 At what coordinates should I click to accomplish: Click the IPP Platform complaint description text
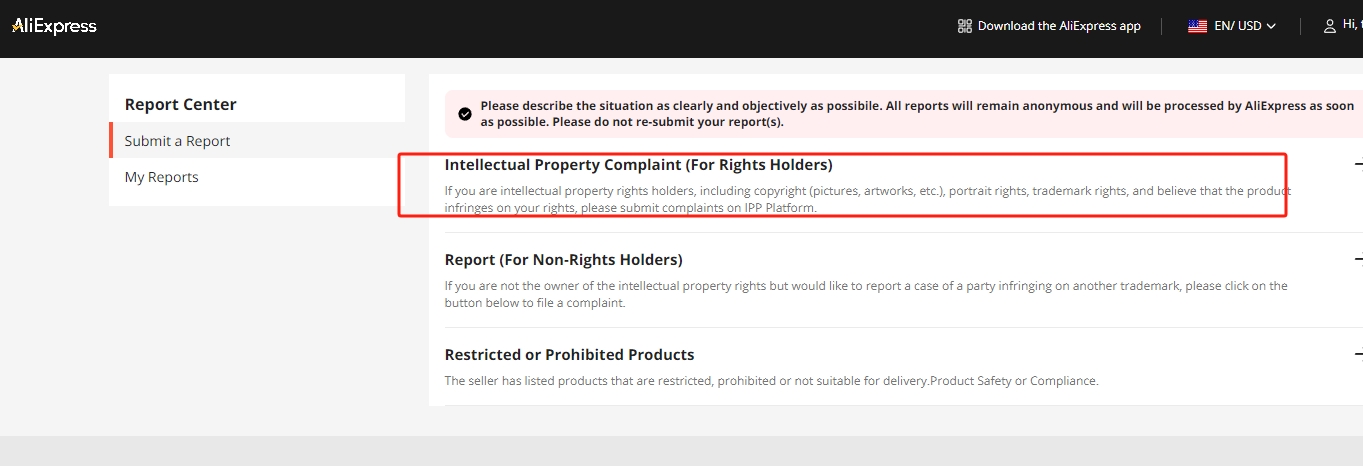867,199
